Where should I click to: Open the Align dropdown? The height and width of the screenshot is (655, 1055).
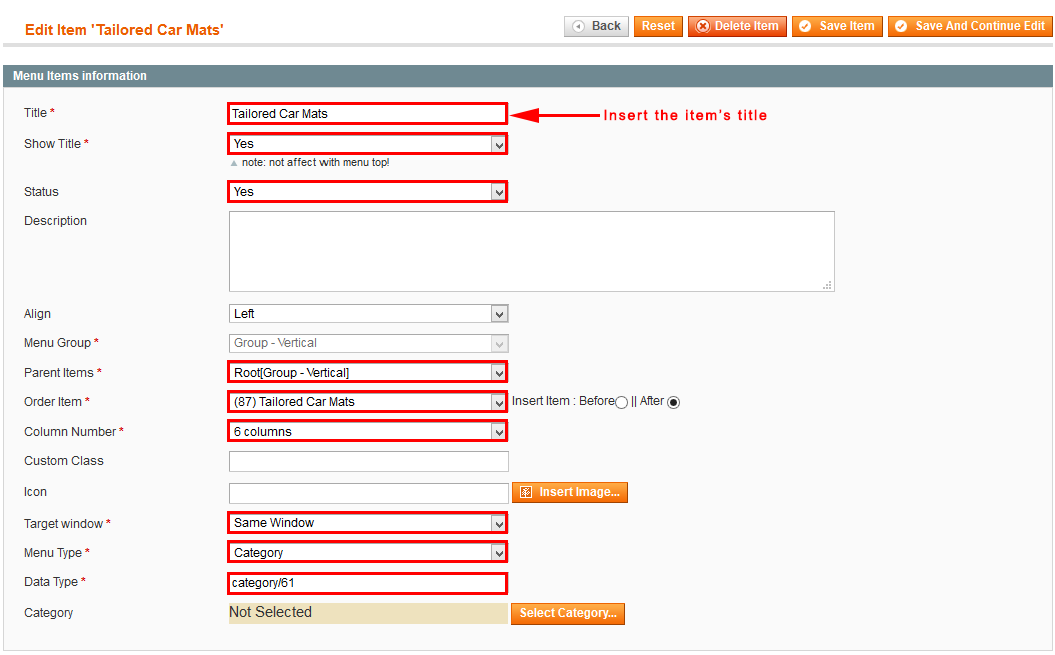point(369,314)
